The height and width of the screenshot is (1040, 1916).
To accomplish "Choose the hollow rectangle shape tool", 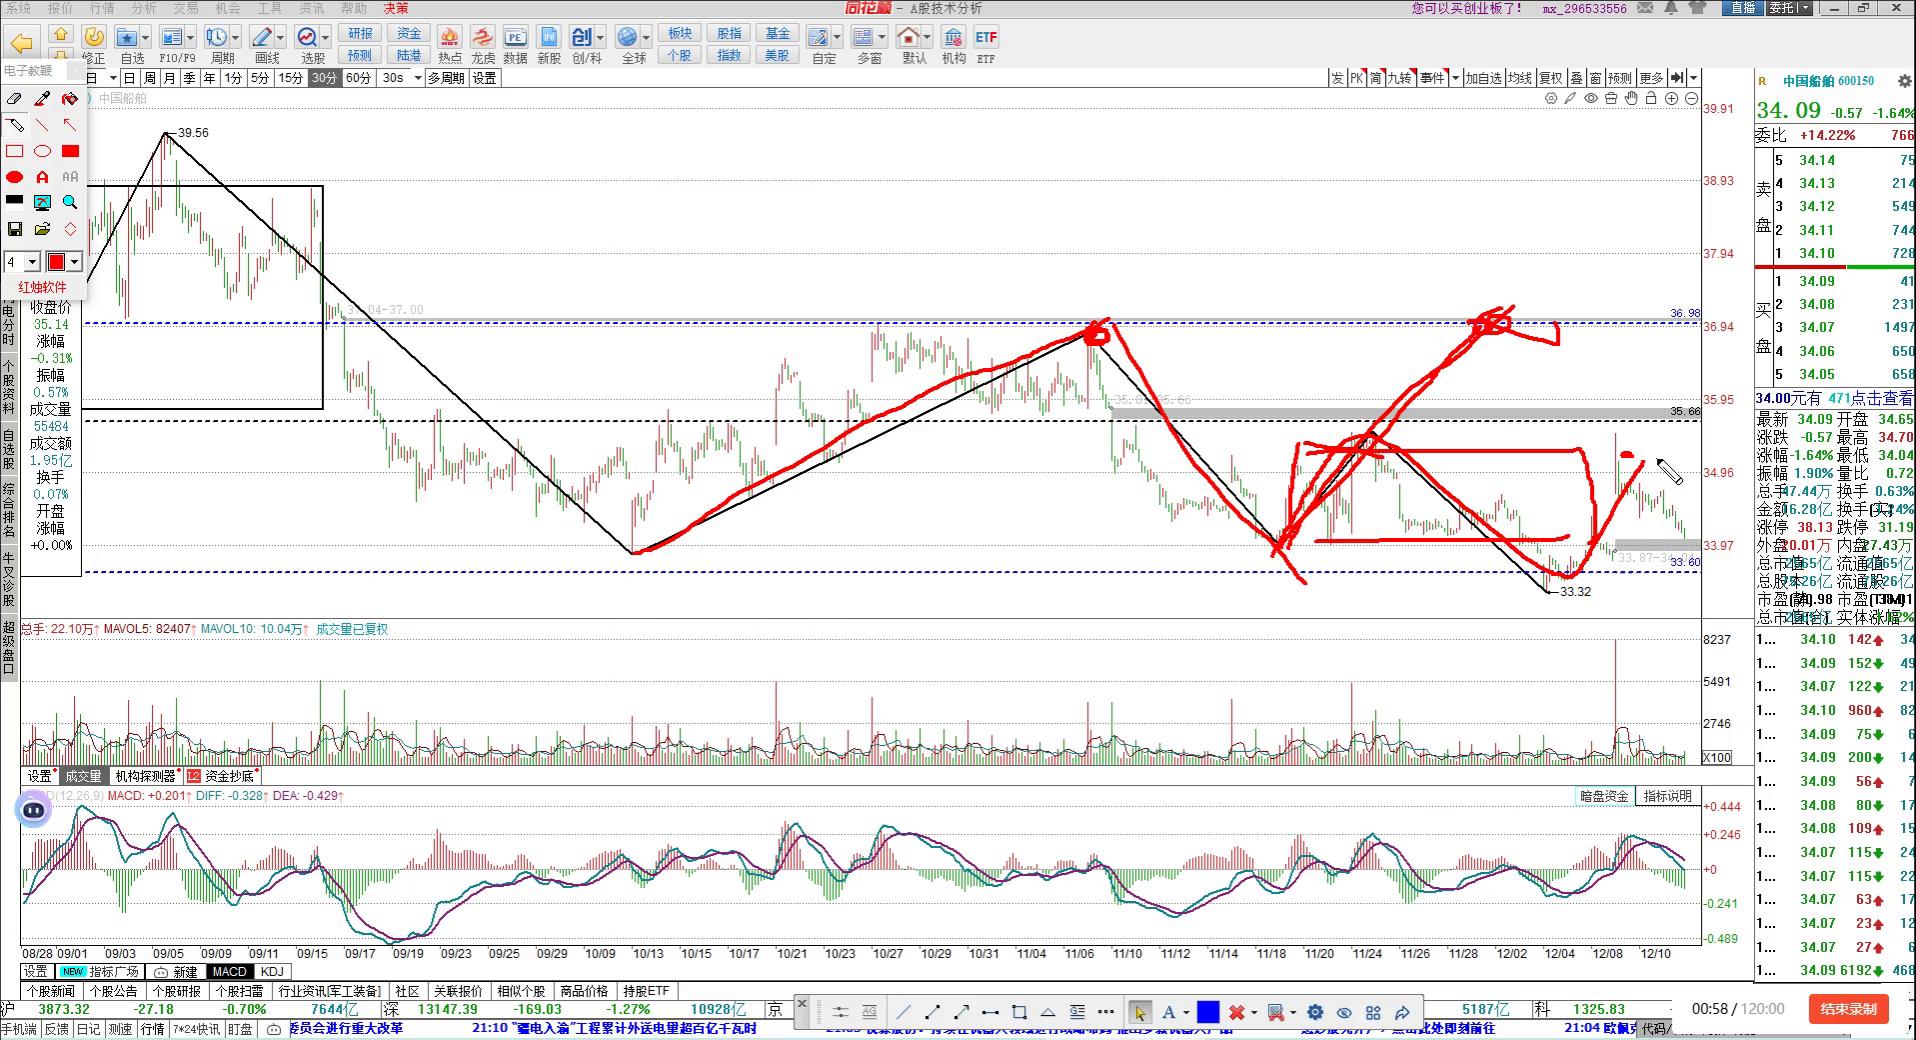I will [14, 151].
